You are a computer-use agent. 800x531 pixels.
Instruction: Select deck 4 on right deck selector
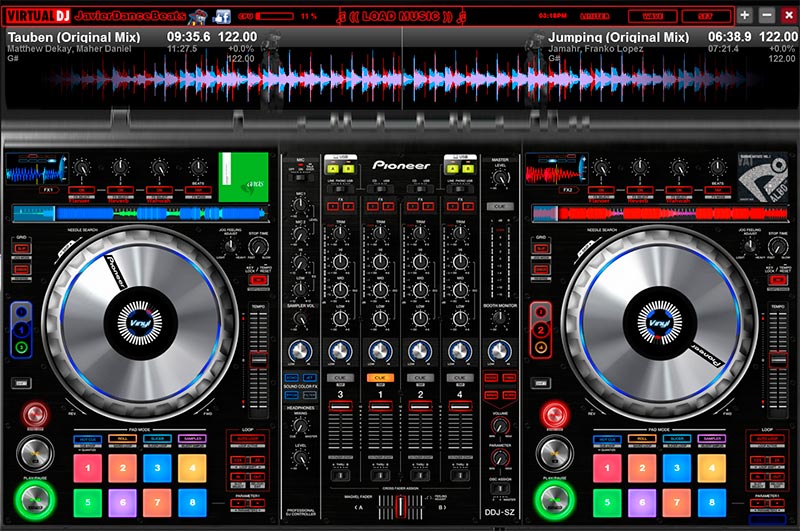pyautogui.click(x=541, y=348)
